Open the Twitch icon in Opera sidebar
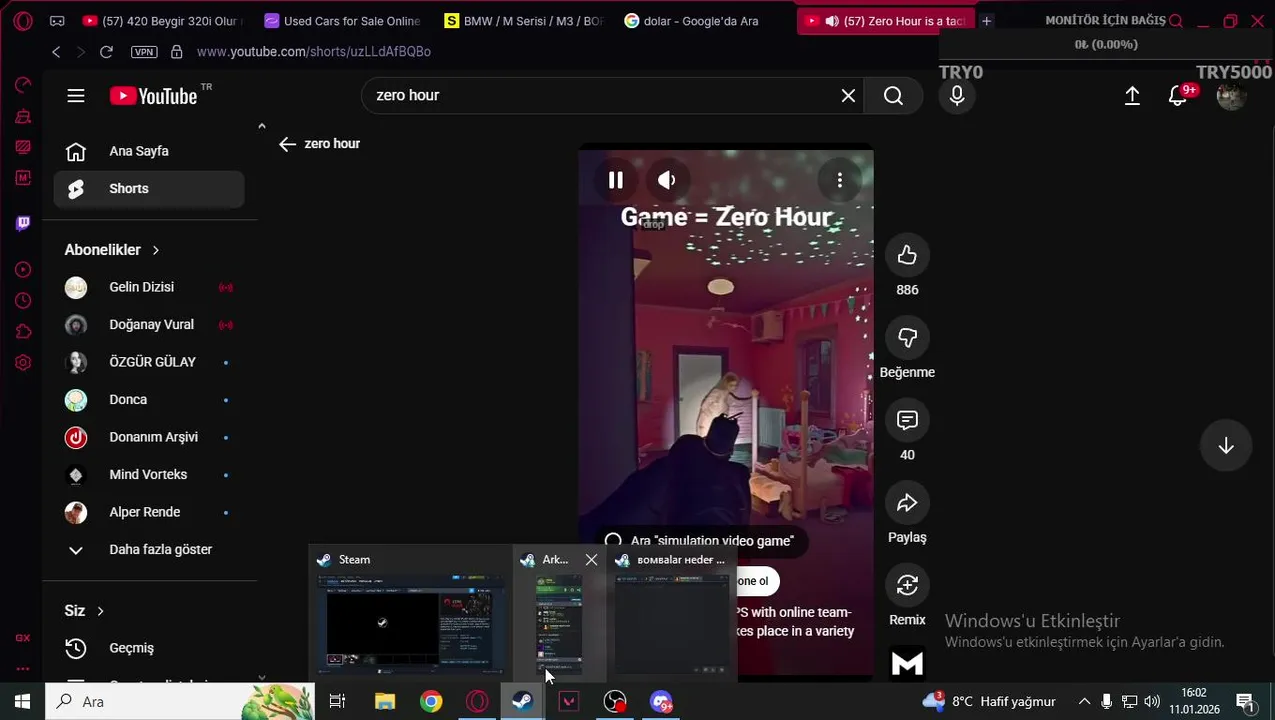 23,223
